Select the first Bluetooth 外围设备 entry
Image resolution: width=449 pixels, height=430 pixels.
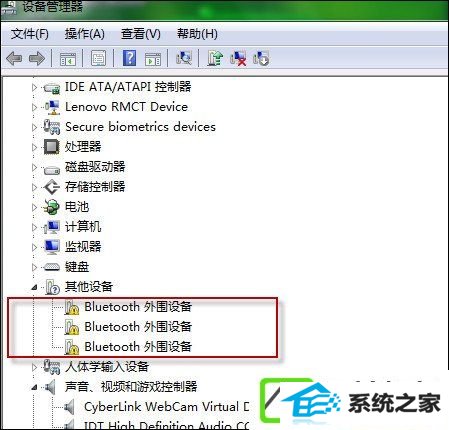[138, 307]
